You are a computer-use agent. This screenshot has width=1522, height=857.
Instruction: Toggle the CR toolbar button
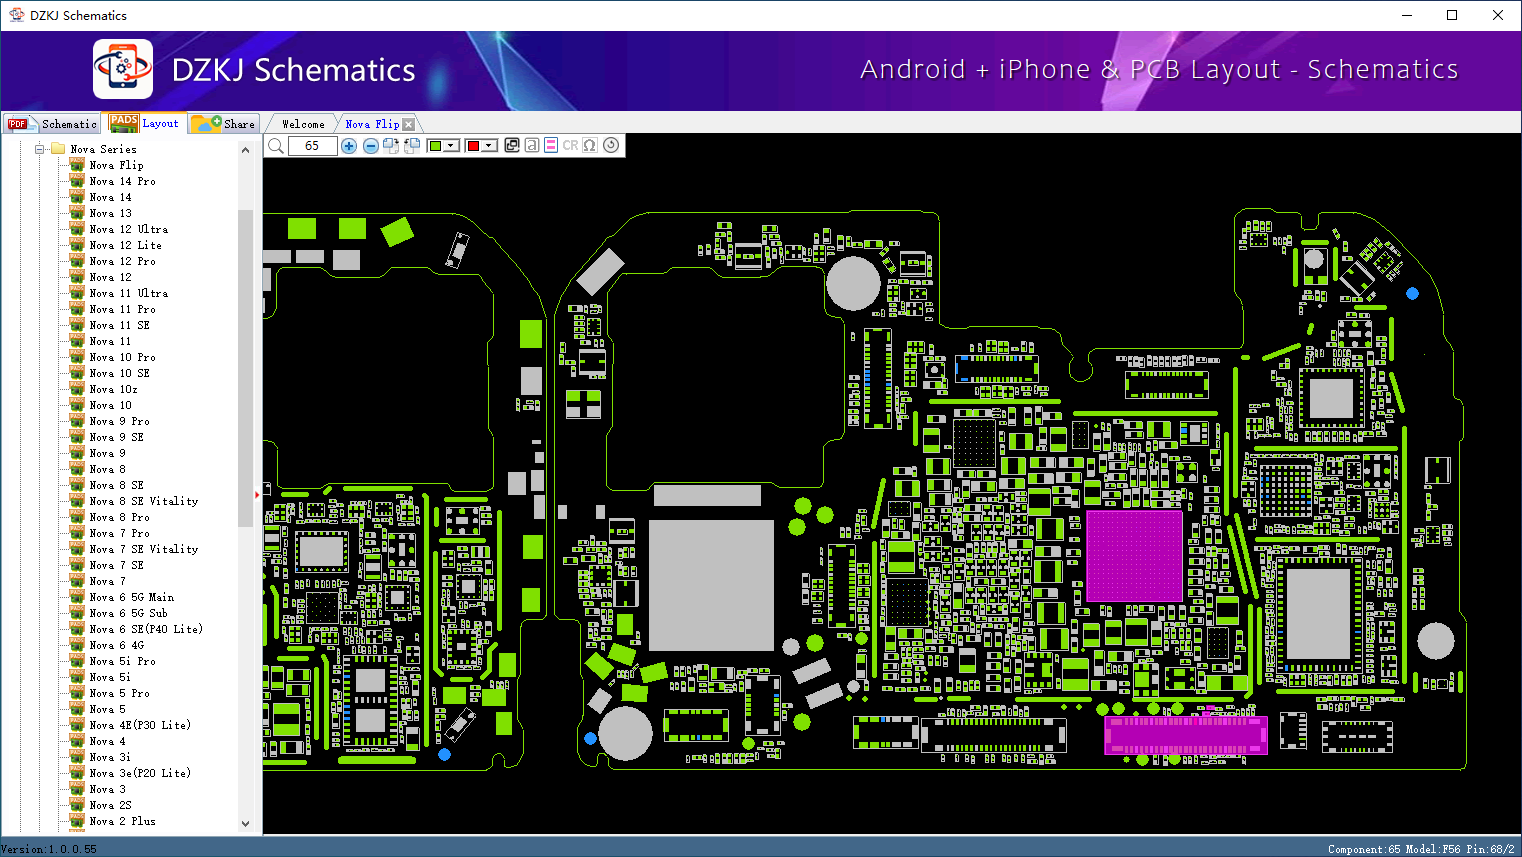coord(570,145)
